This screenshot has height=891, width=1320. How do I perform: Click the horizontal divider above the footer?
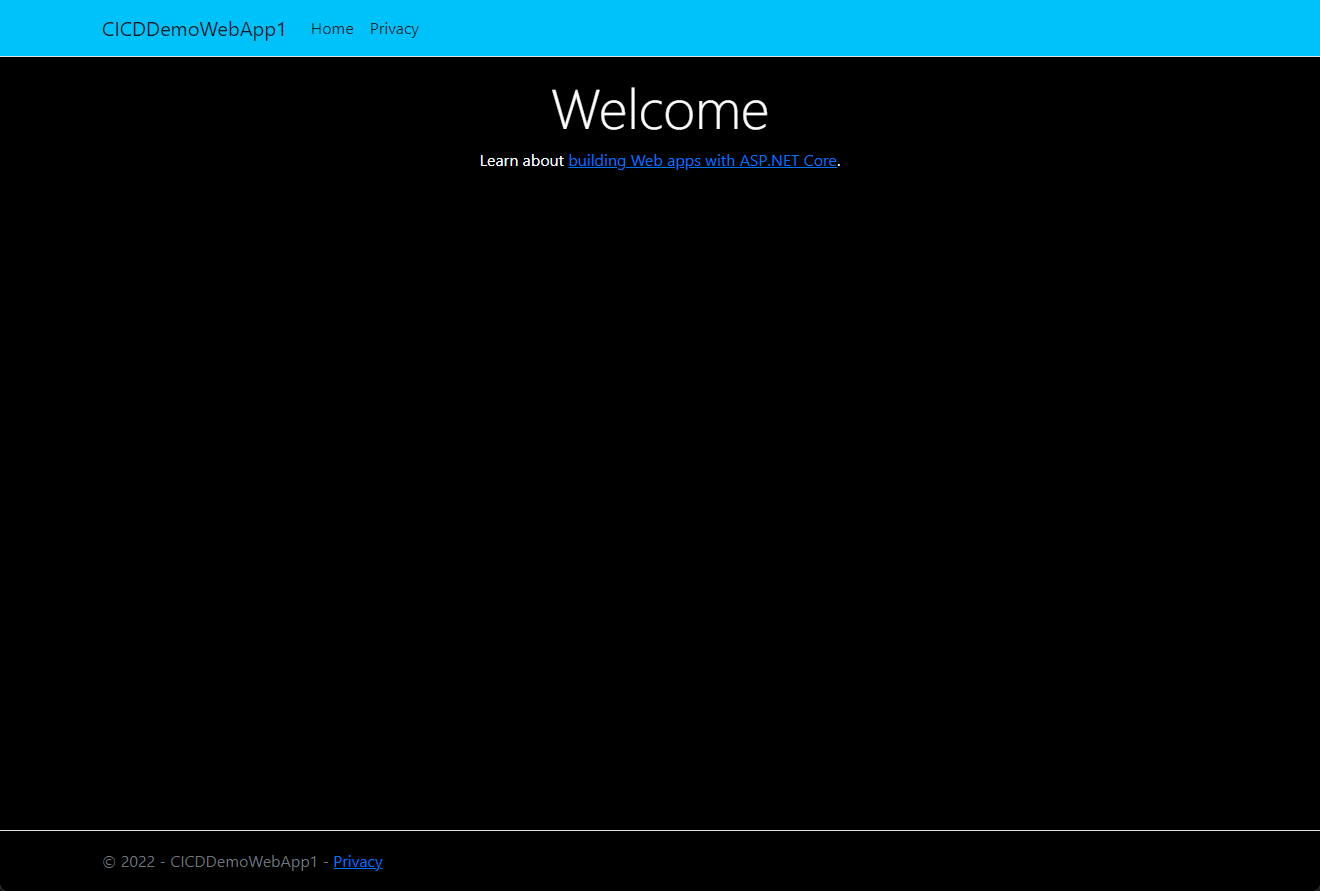point(660,830)
